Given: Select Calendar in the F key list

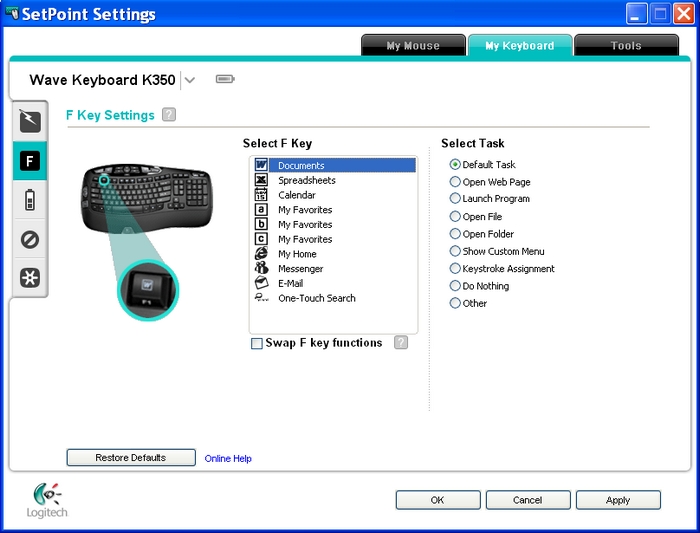Looking at the screenshot, I should (x=335, y=195).
